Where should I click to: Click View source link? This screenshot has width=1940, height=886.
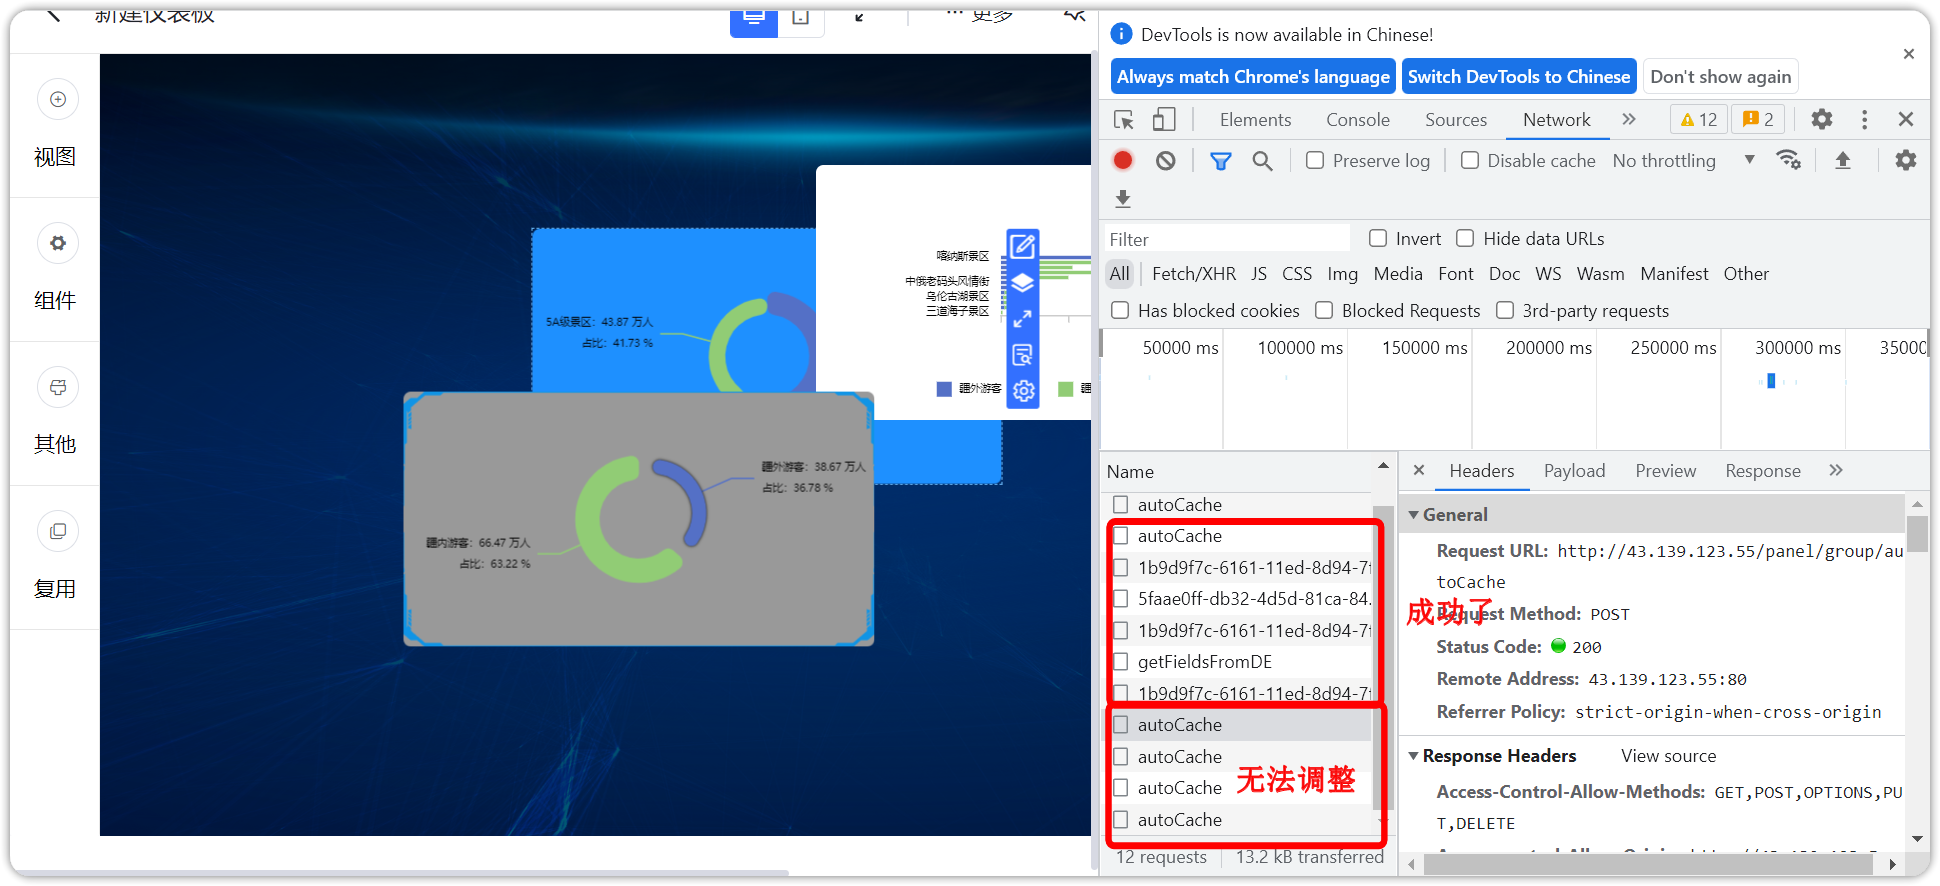click(x=1668, y=756)
